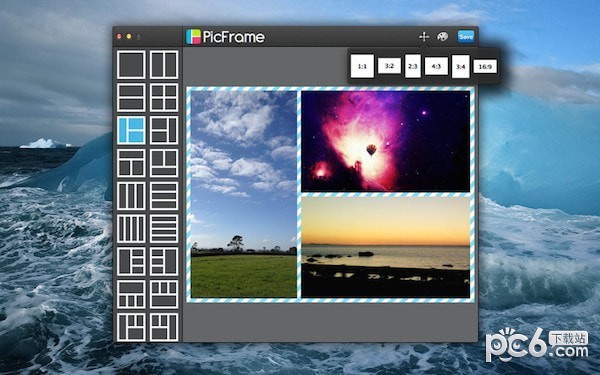
Task: Click the clouds and field photo
Action: pyautogui.click(x=244, y=194)
